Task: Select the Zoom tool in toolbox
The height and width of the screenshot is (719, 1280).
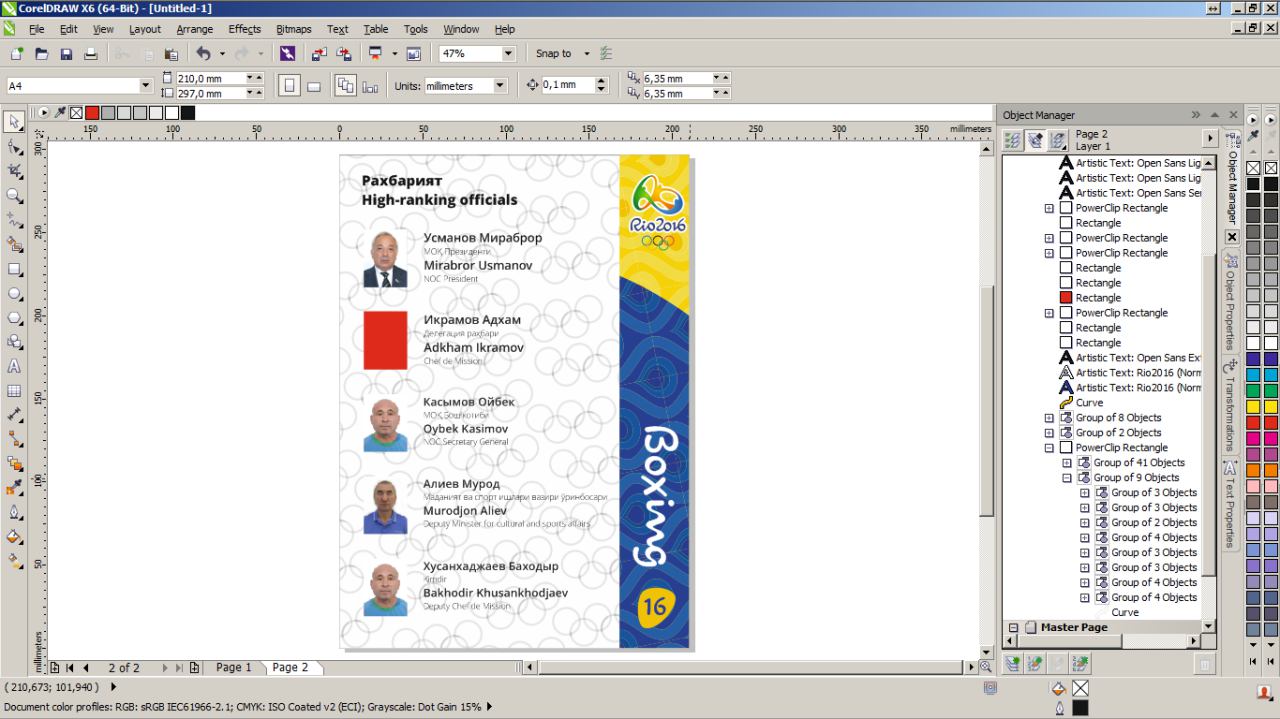Action: [x=15, y=196]
